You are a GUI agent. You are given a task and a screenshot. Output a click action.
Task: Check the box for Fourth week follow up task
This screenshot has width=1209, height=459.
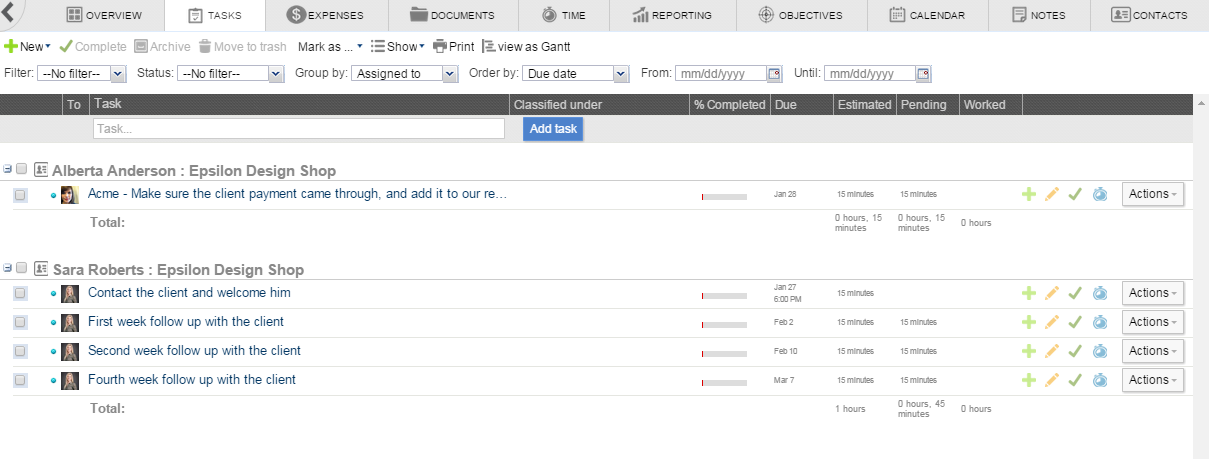pyautogui.click(x=20, y=381)
